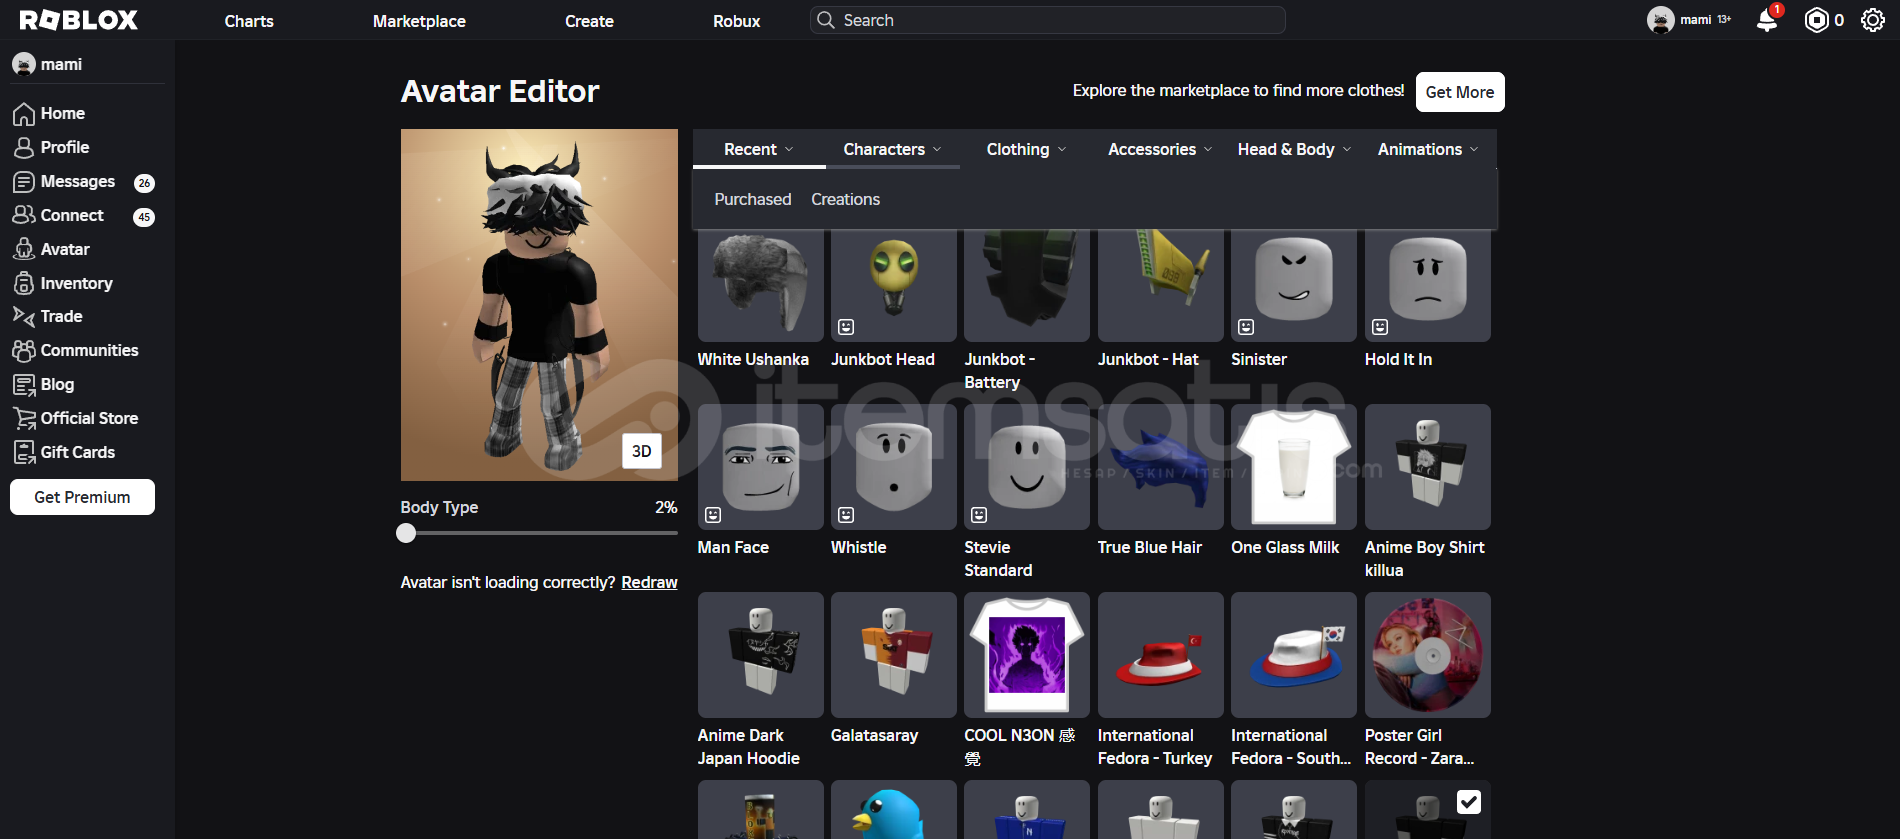The height and width of the screenshot is (839, 1900).
Task: Open the Official Store sidebar icon
Action: 24,418
